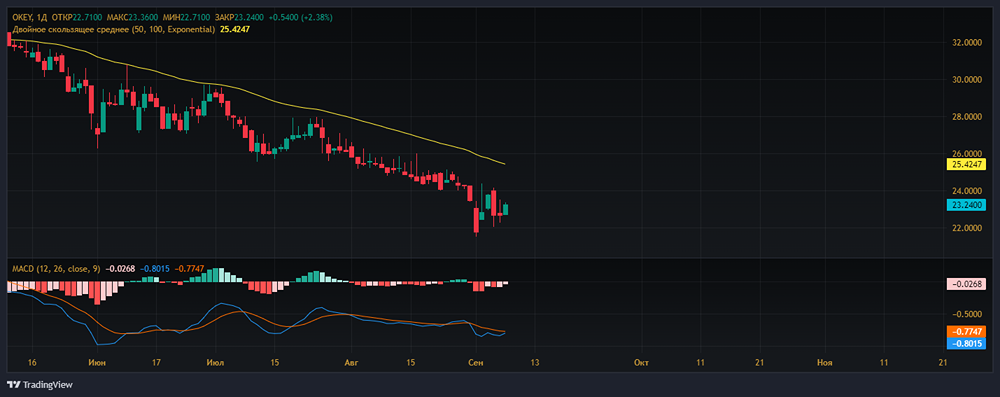Click the Сен label on time axis
This screenshot has height=397, width=1000.
(476, 363)
